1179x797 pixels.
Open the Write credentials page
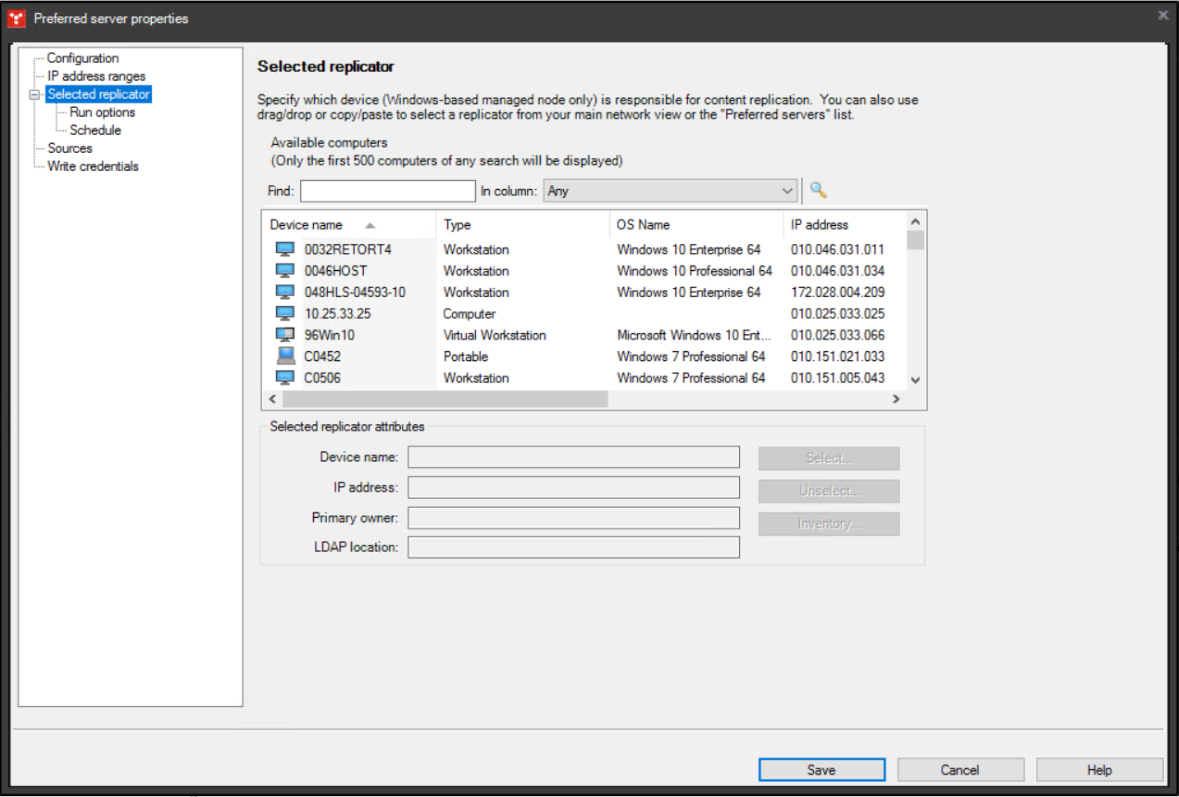[x=91, y=166]
